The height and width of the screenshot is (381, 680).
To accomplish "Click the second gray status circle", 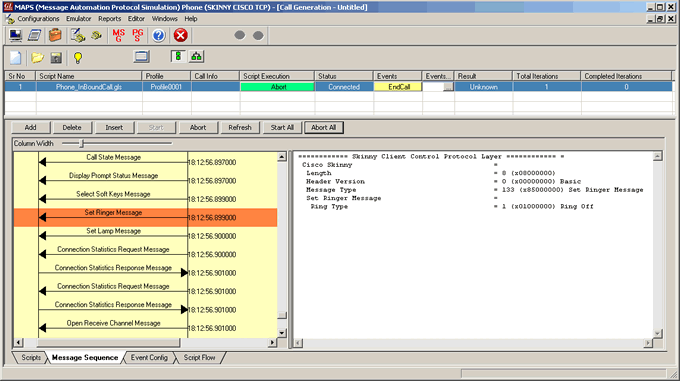I will click(258, 35).
